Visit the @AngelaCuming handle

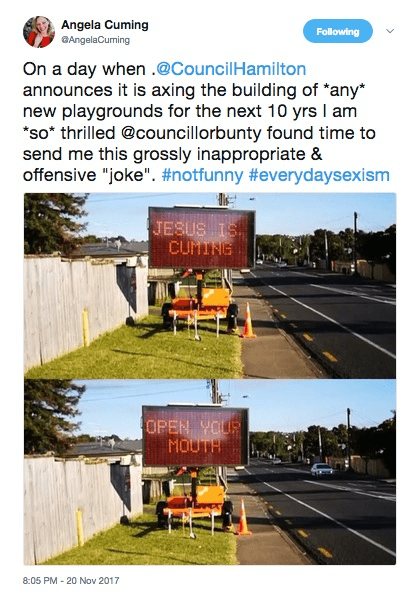(x=95, y=40)
